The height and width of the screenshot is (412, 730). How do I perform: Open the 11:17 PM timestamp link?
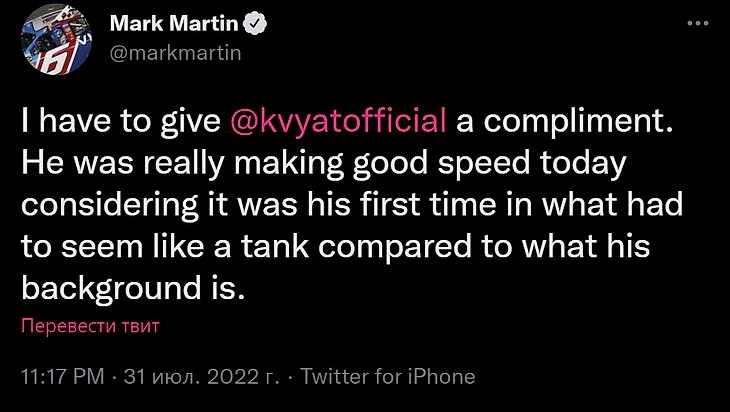coord(64,377)
